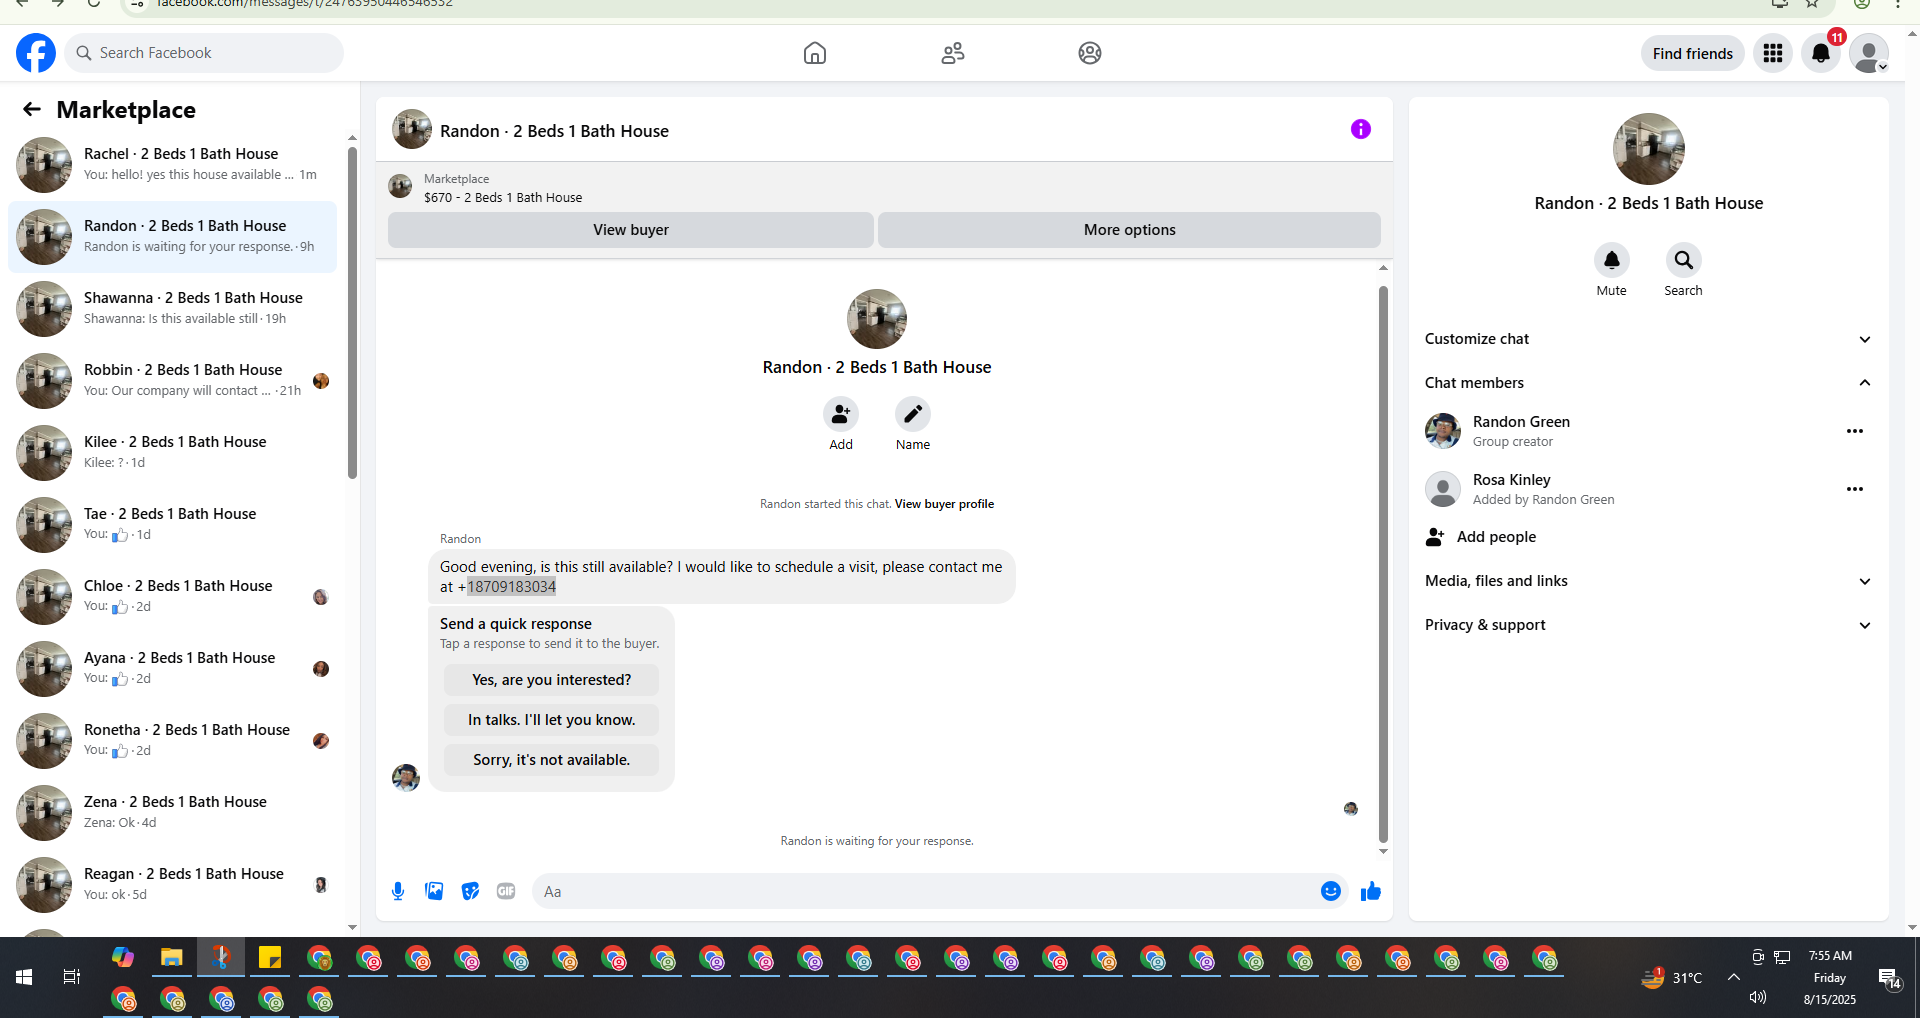Open the Groups icon in top navigation

pos(1090,53)
